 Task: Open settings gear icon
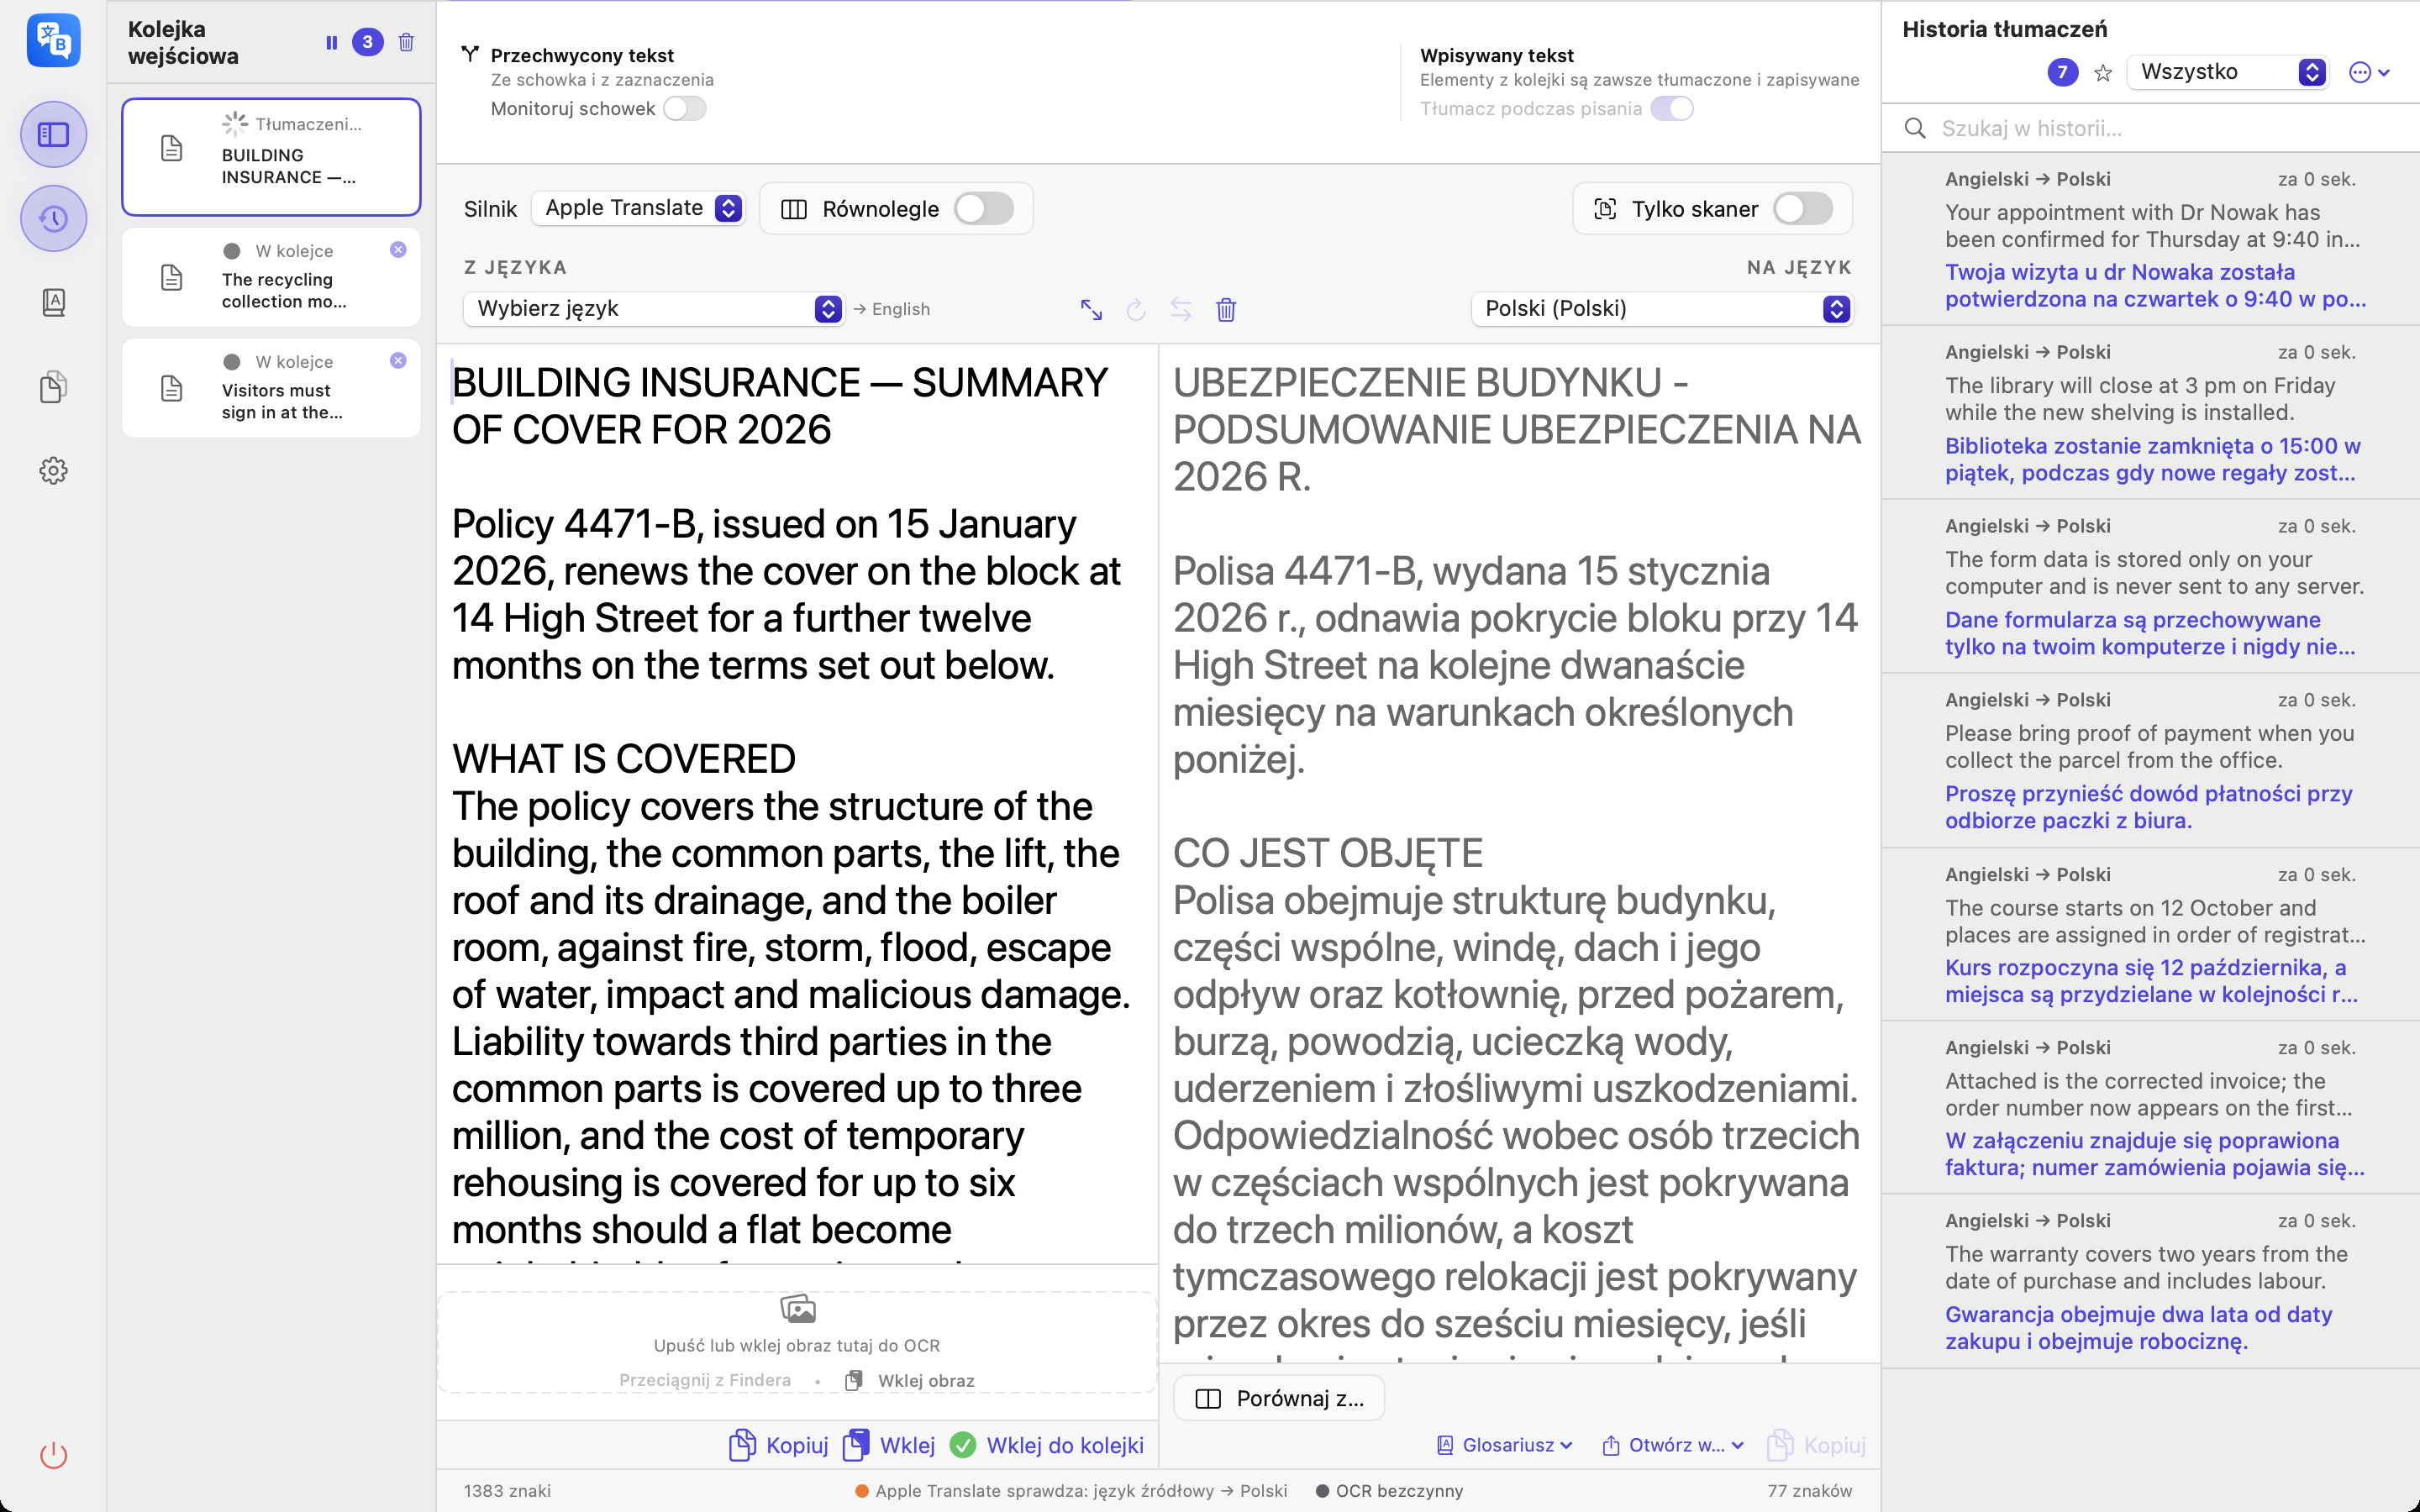click(54, 470)
